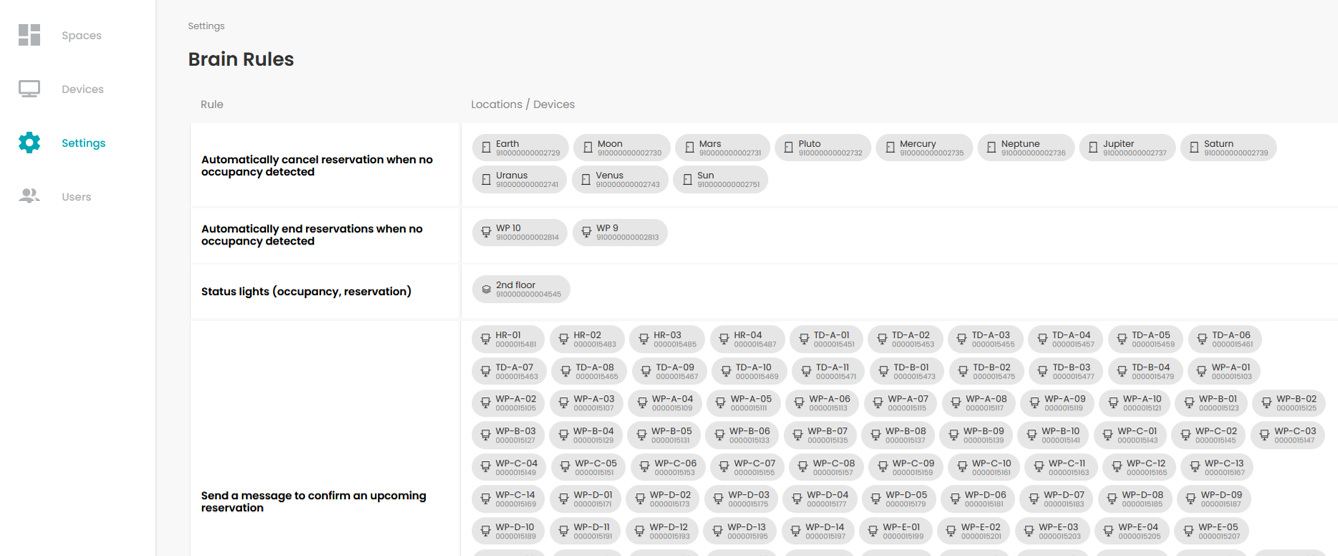Click the door icon on Mars chip
The height and width of the screenshot is (556, 1338).
pos(689,148)
